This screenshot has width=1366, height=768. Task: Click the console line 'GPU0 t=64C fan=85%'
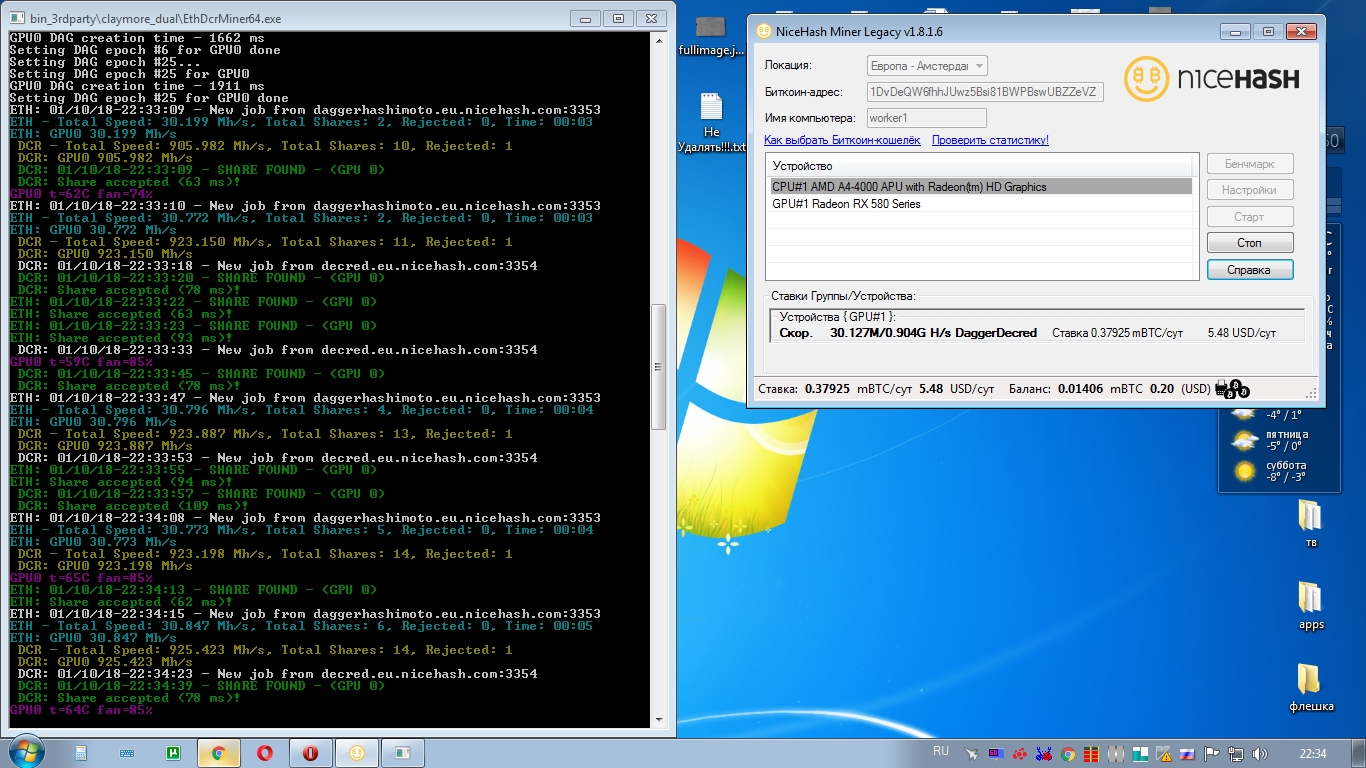click(x=81, y=710)
